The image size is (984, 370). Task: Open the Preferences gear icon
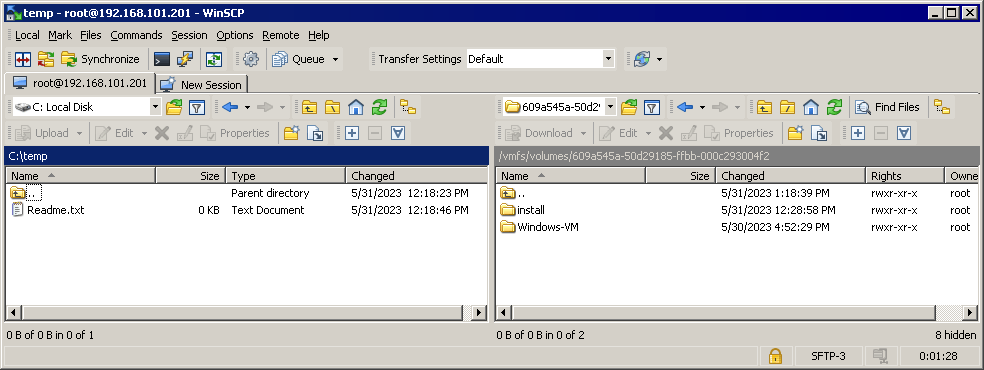click(251, 59)
